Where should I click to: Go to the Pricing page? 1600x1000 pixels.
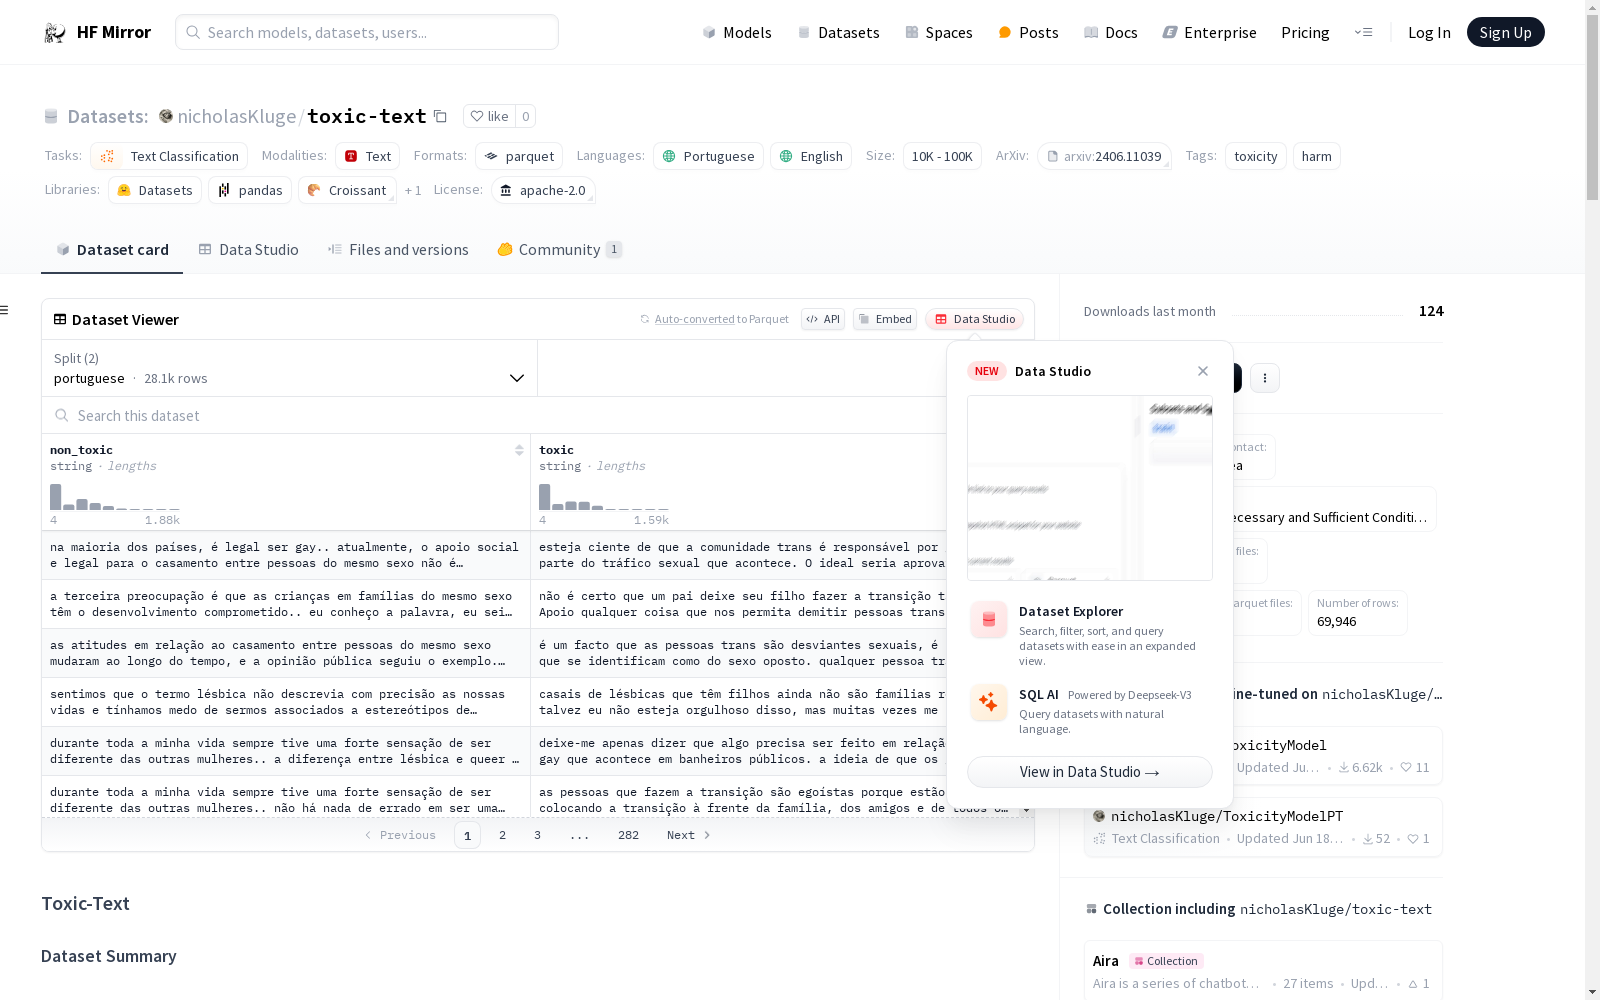[1305, 32]
